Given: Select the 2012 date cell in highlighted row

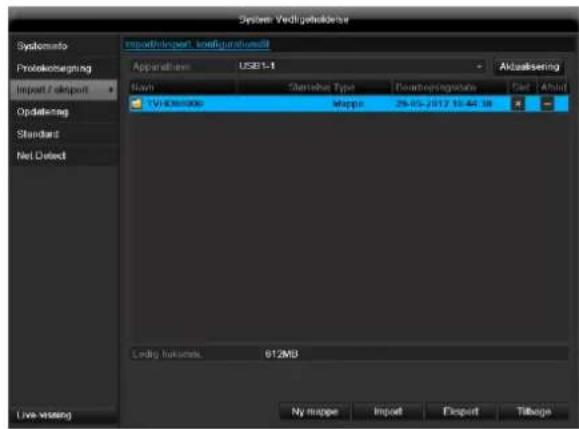Looking at the screenshot, I should click(x=443, y=104).
